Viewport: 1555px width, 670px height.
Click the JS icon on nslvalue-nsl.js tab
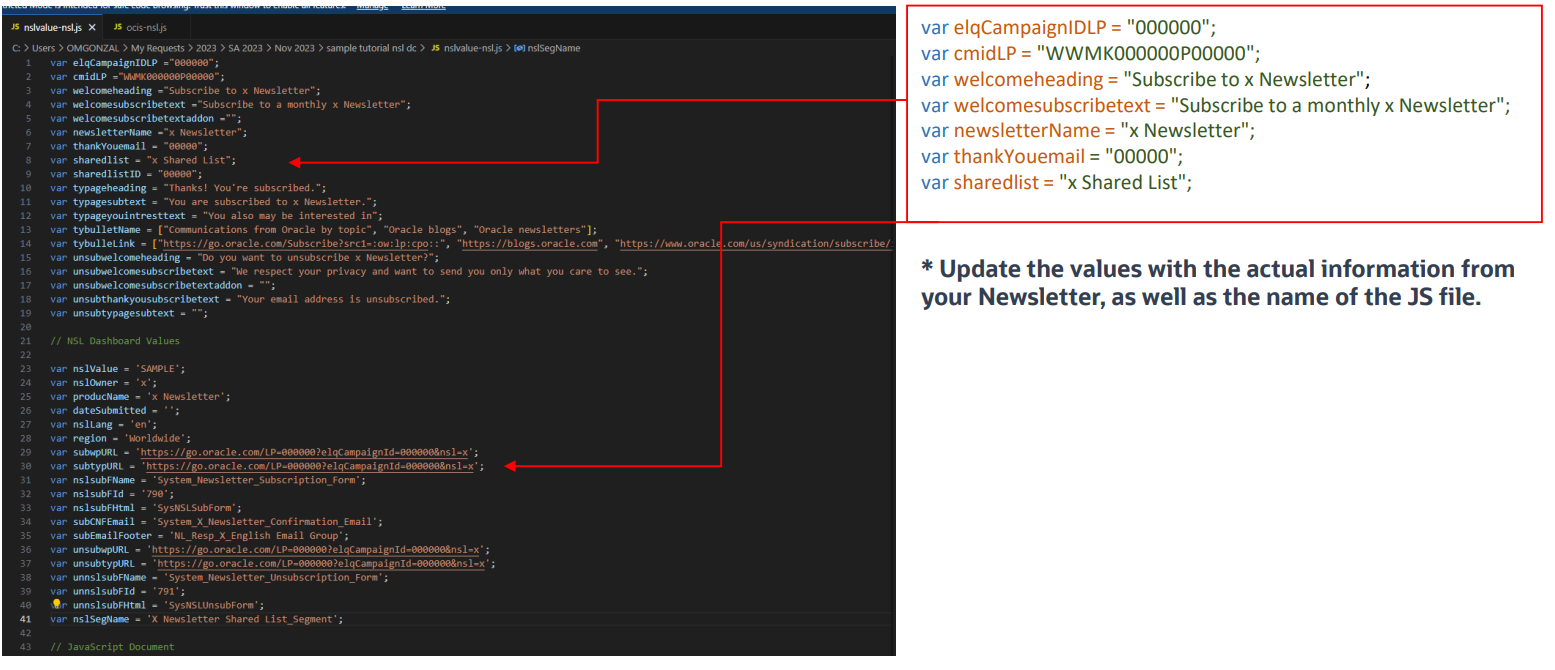click(16, 27)
